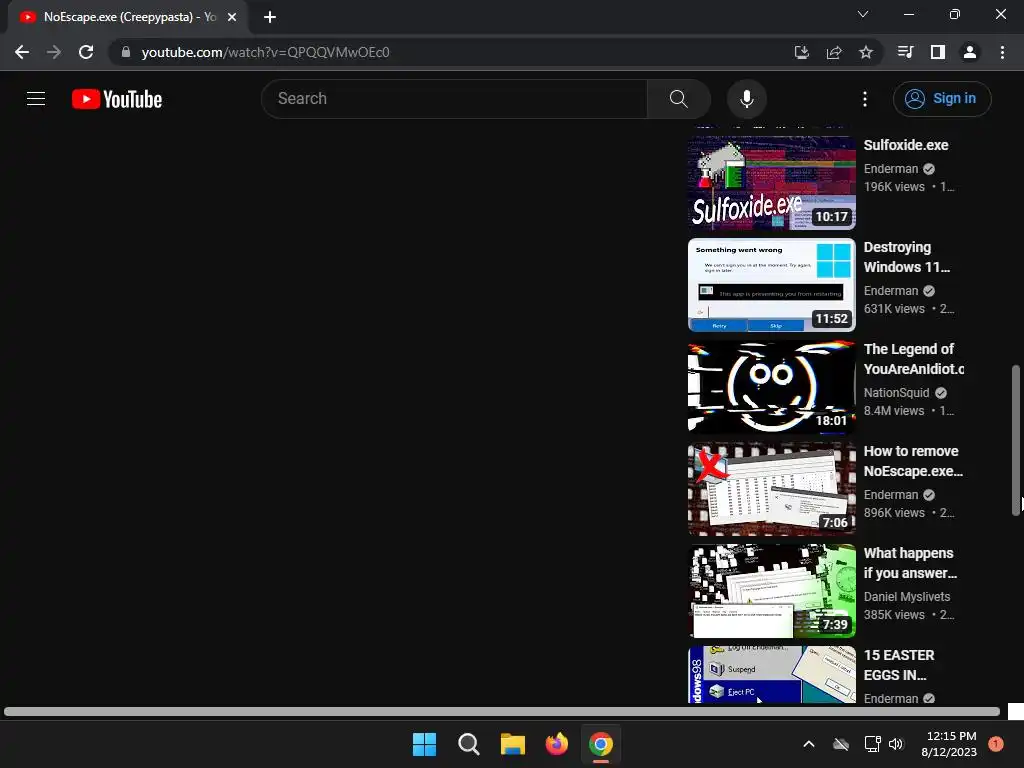Click the vertical page scrollbar thumb
The width and height of the screenshot is (1024, 768).
pos(1016,440)
